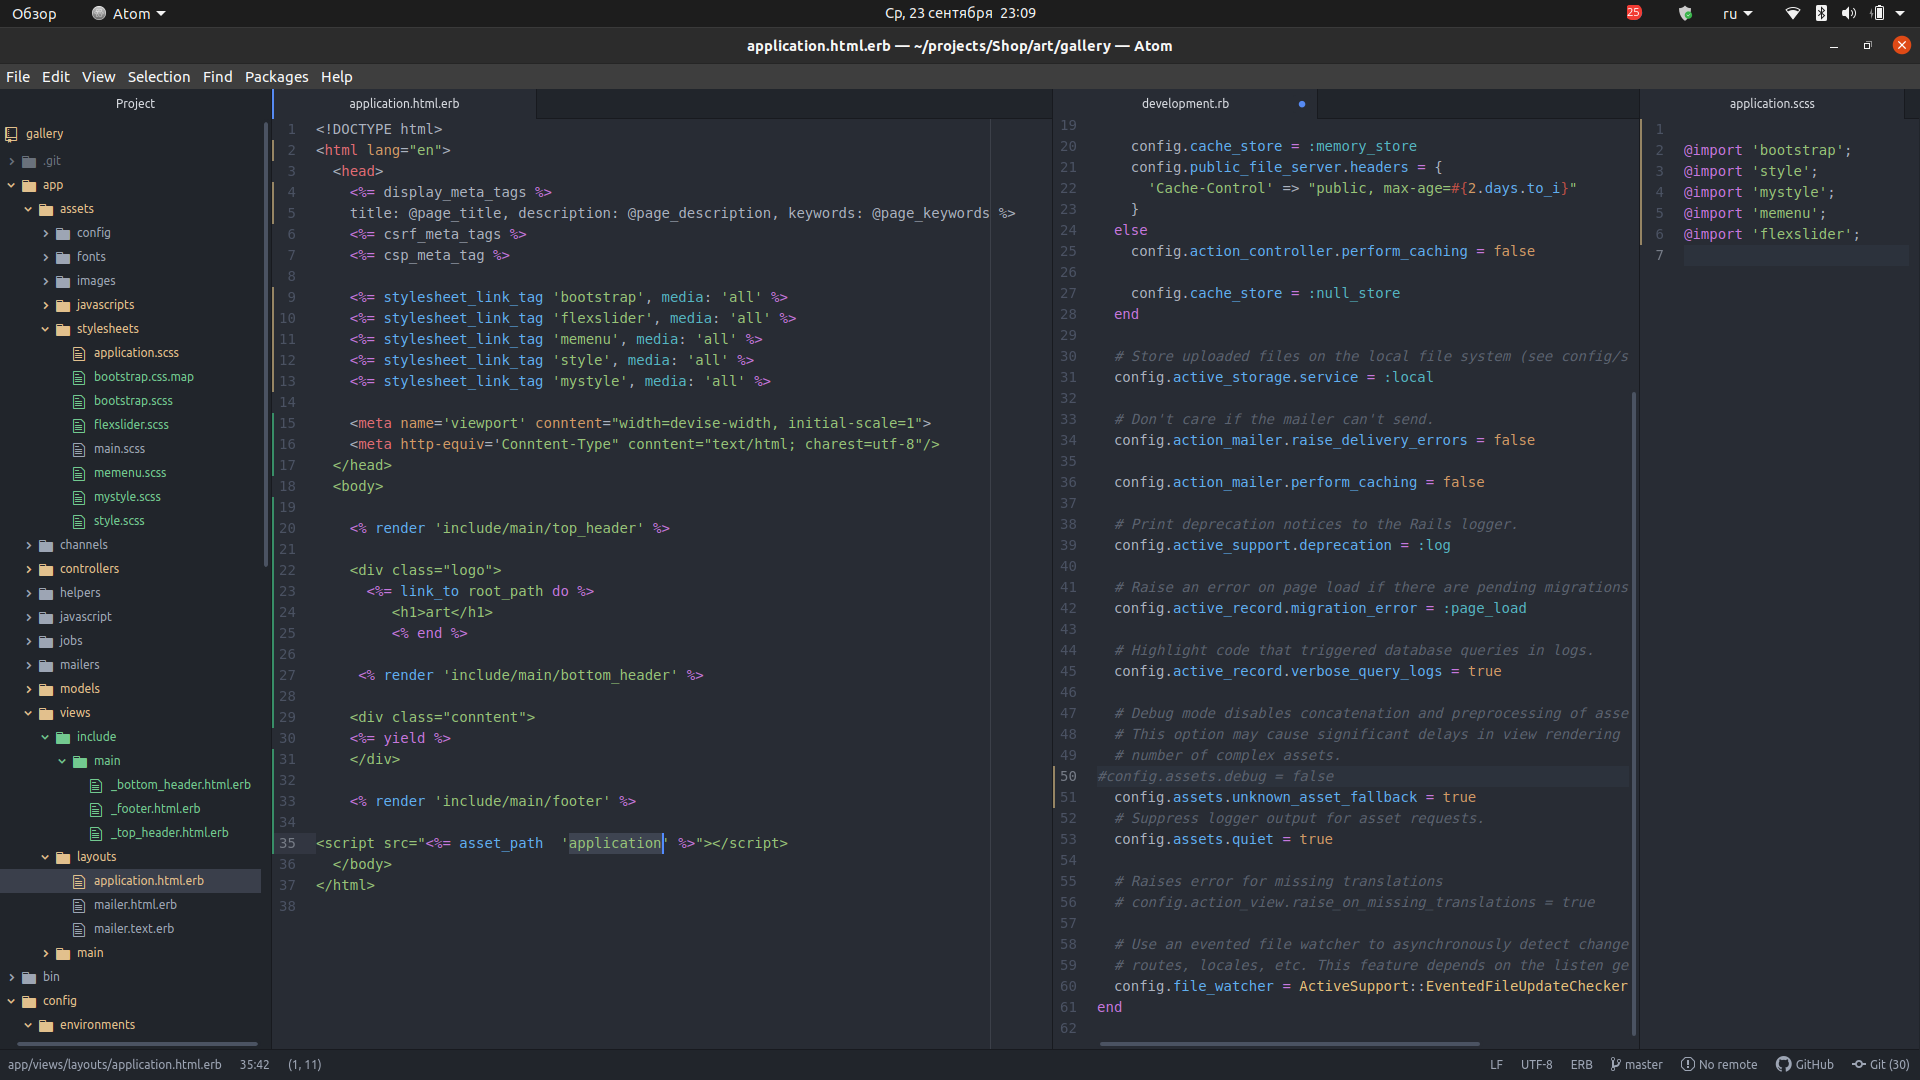Screen dimensions: 1920x1080
Task: Click the flexslider.scss file icon
Action: coord(80,425)
